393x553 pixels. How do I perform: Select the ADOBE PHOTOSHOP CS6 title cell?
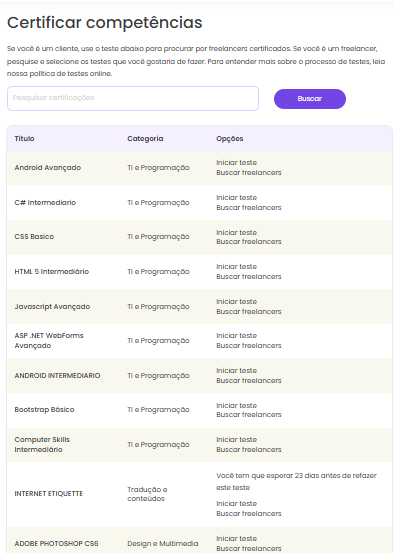[56, 543]
